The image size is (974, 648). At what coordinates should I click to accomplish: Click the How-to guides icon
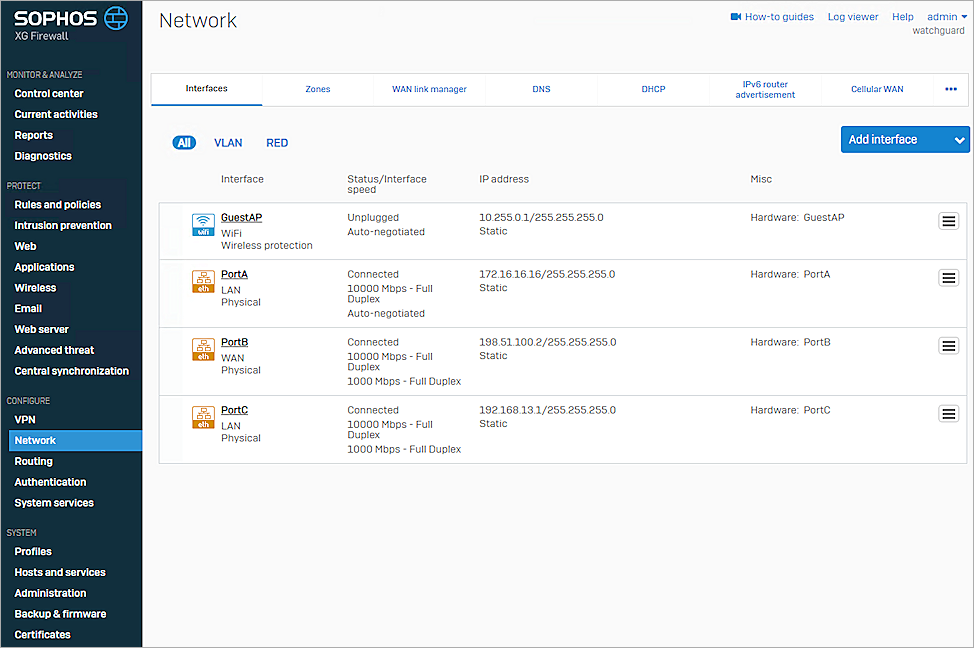click(737, 16)
